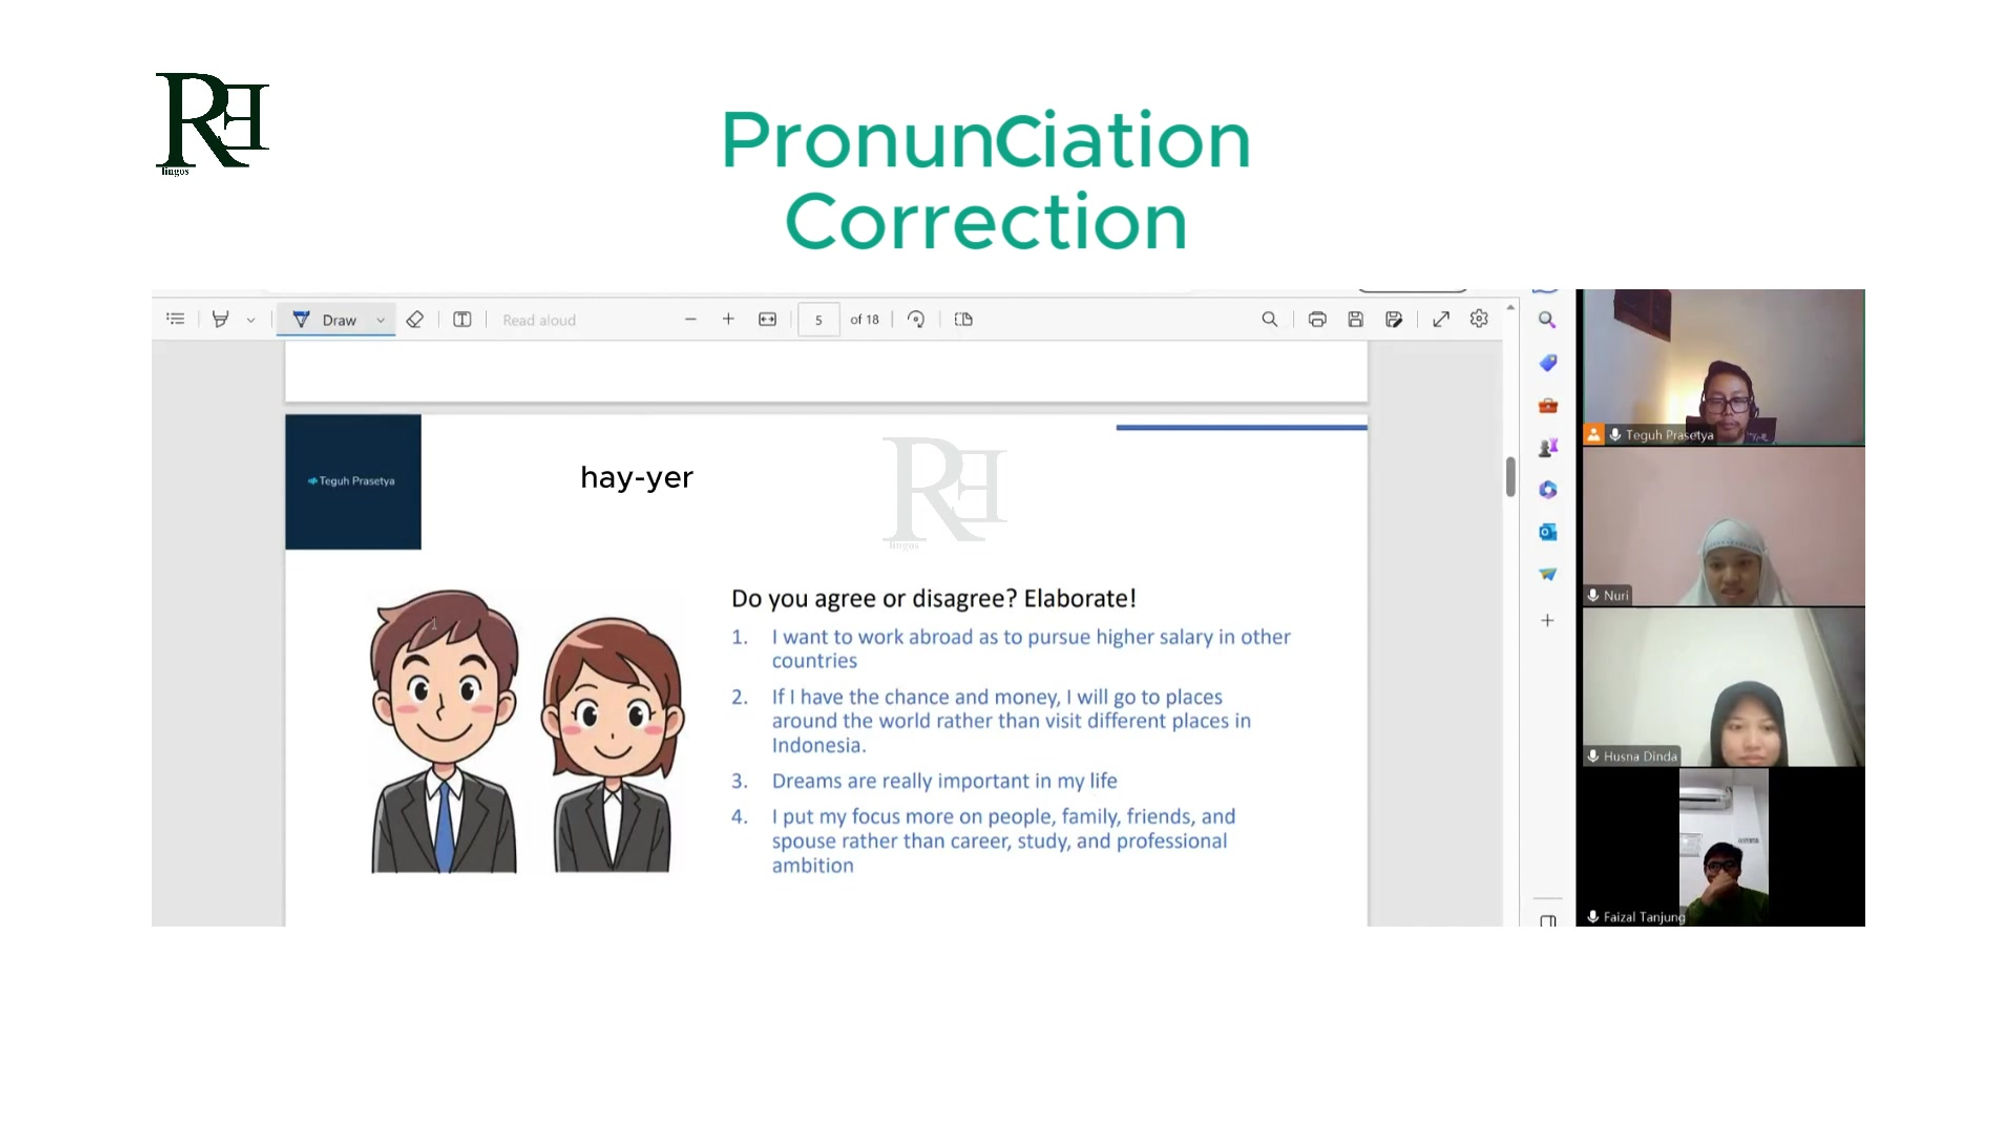
Task: Click the text 'I put my focus more on people'
Action: coord(912,818)
